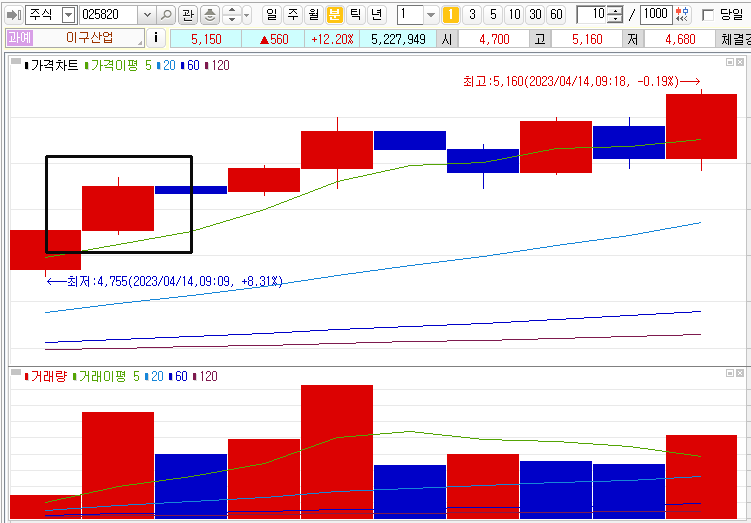Adjust candle count with spinner arrows
The width and height of the screenshot is (751, 523).
click(615, 15)
